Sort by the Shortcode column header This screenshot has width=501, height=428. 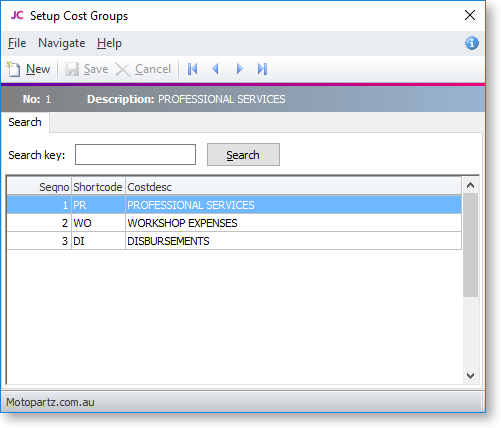point(98,187)
